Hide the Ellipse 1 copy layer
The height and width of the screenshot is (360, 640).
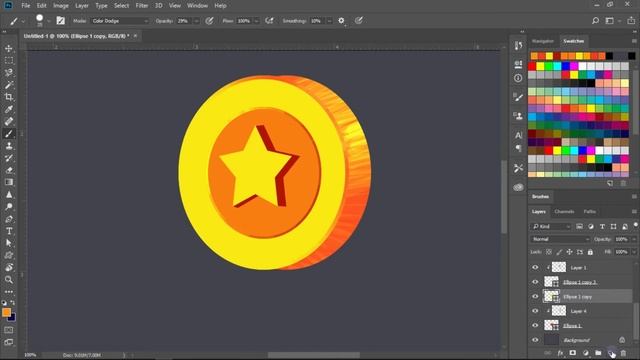click(535, 297)
